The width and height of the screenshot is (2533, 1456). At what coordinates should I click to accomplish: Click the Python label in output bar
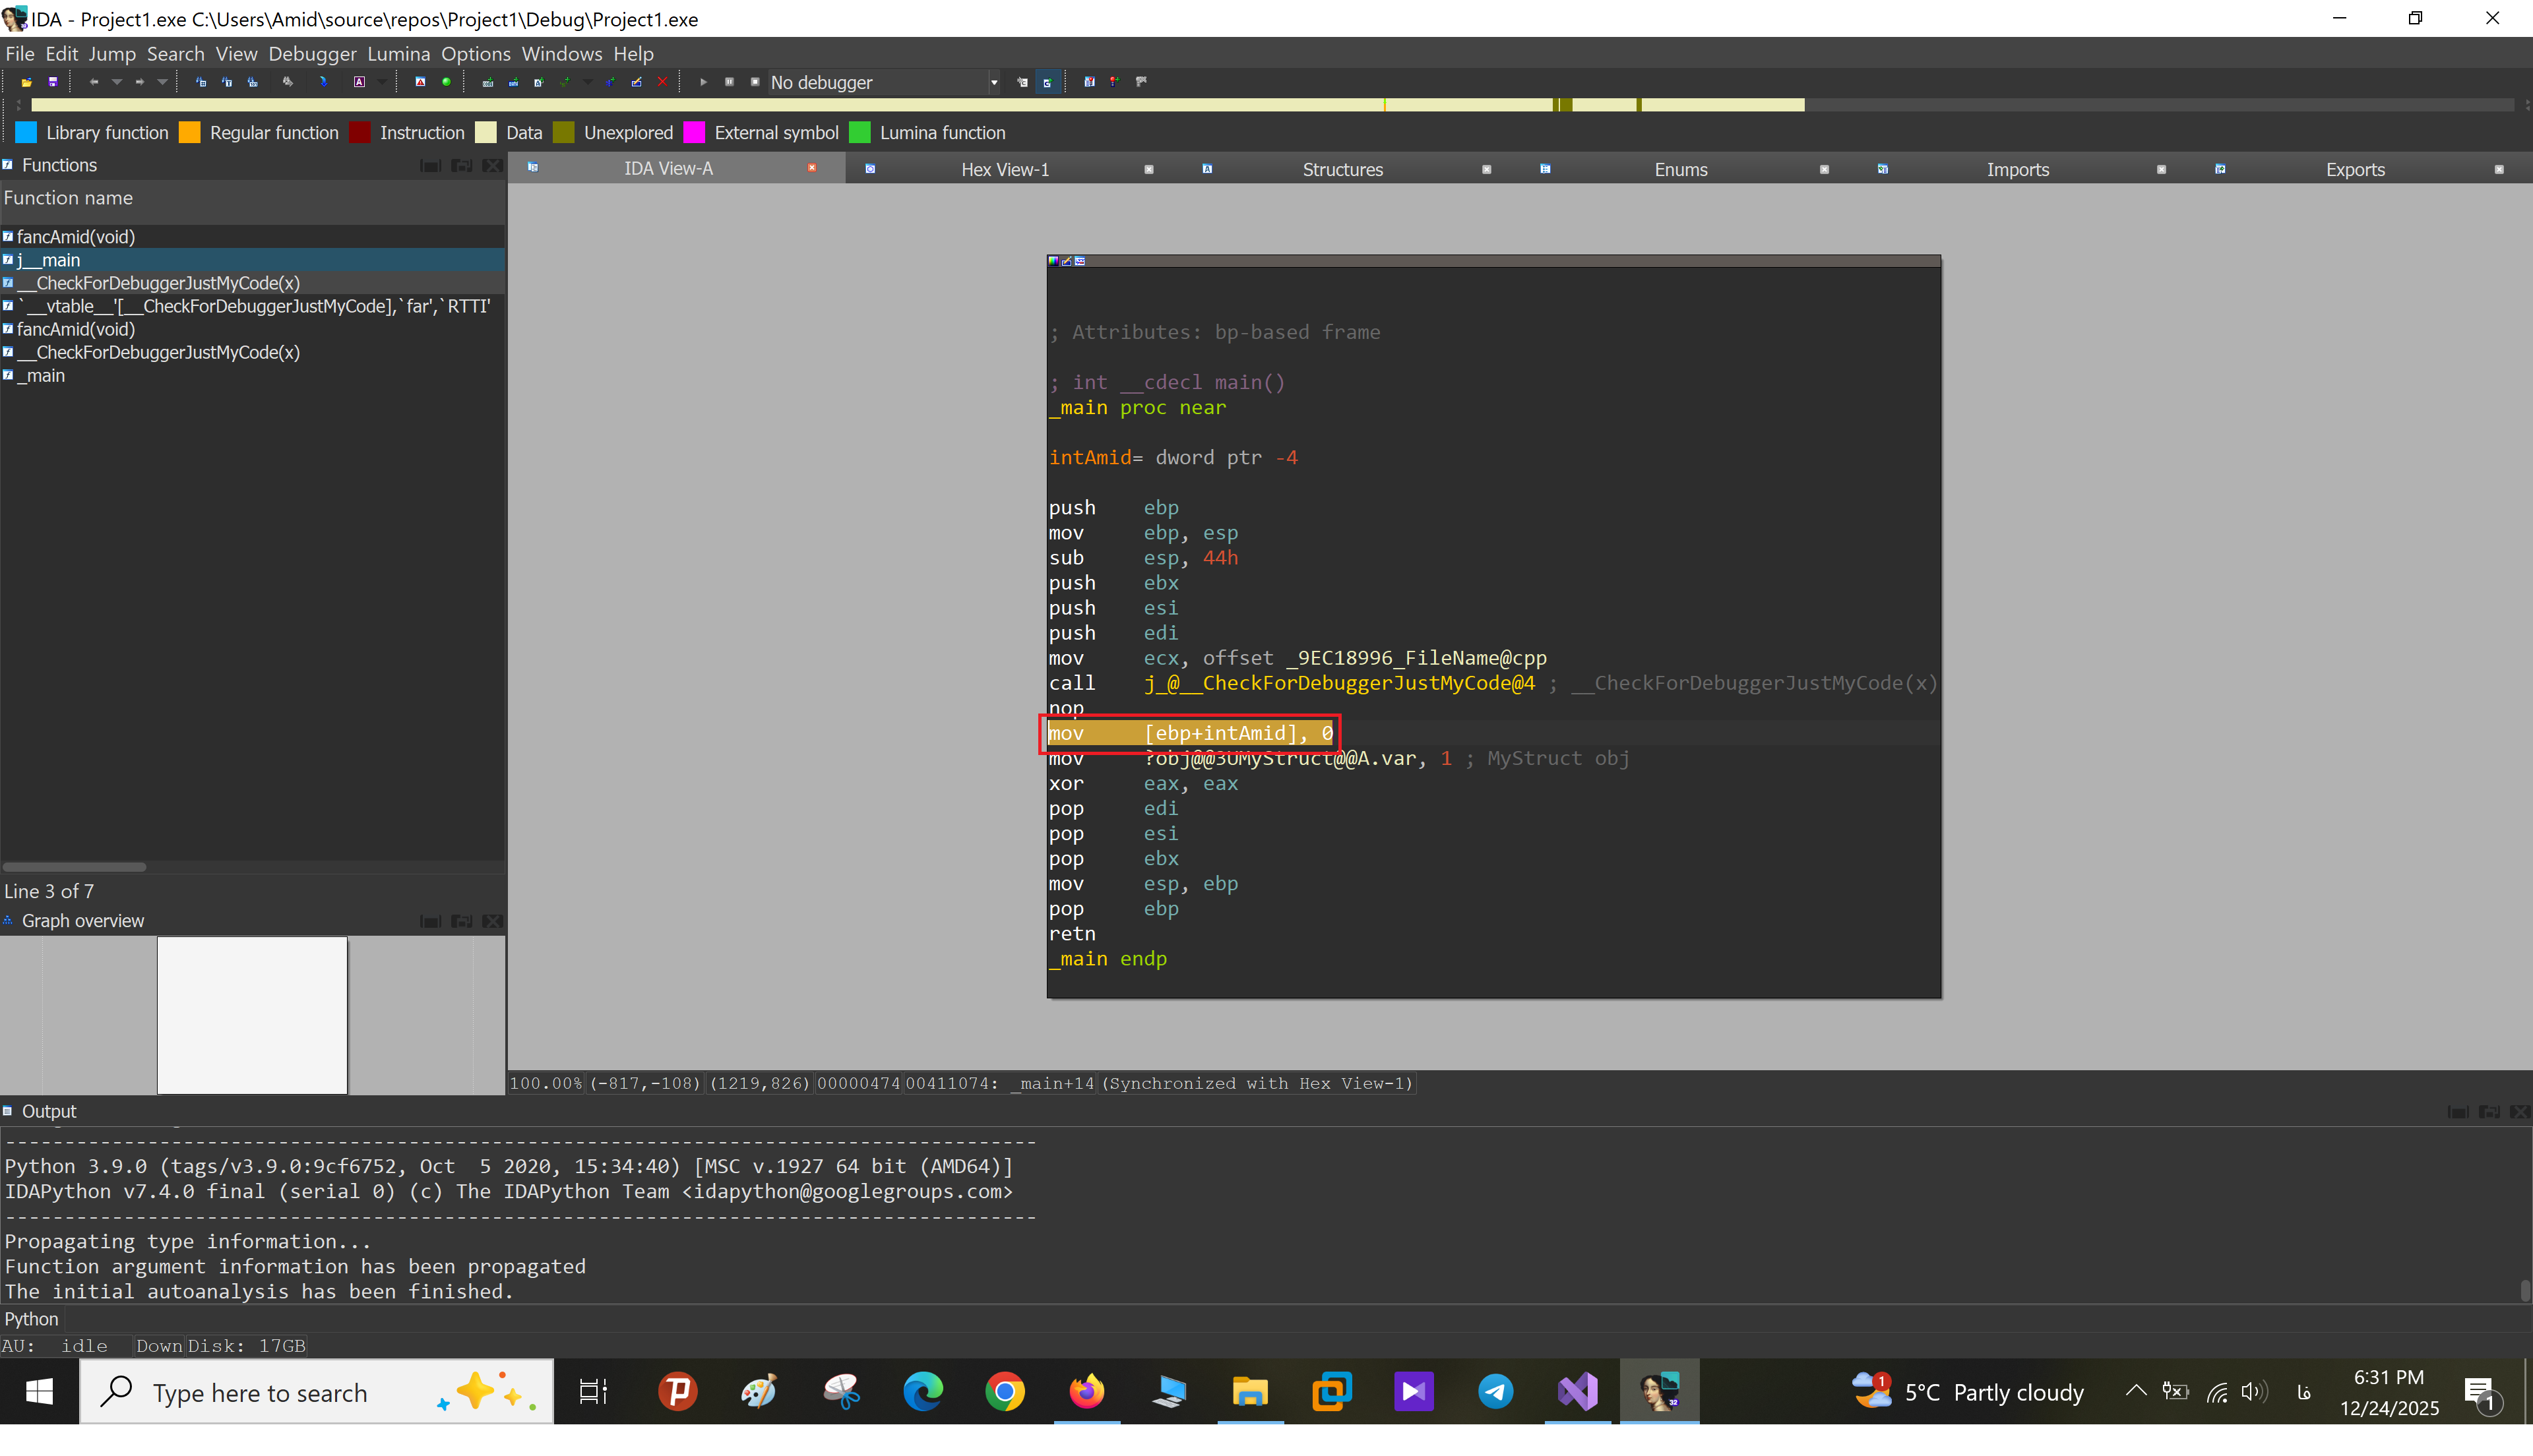[x=31, y=1319]
